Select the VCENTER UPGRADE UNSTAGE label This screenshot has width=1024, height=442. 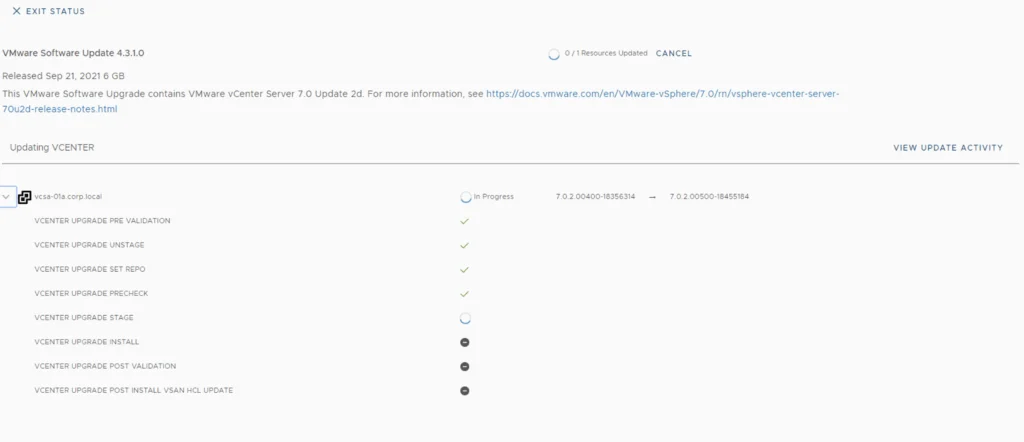pos(89,245)
